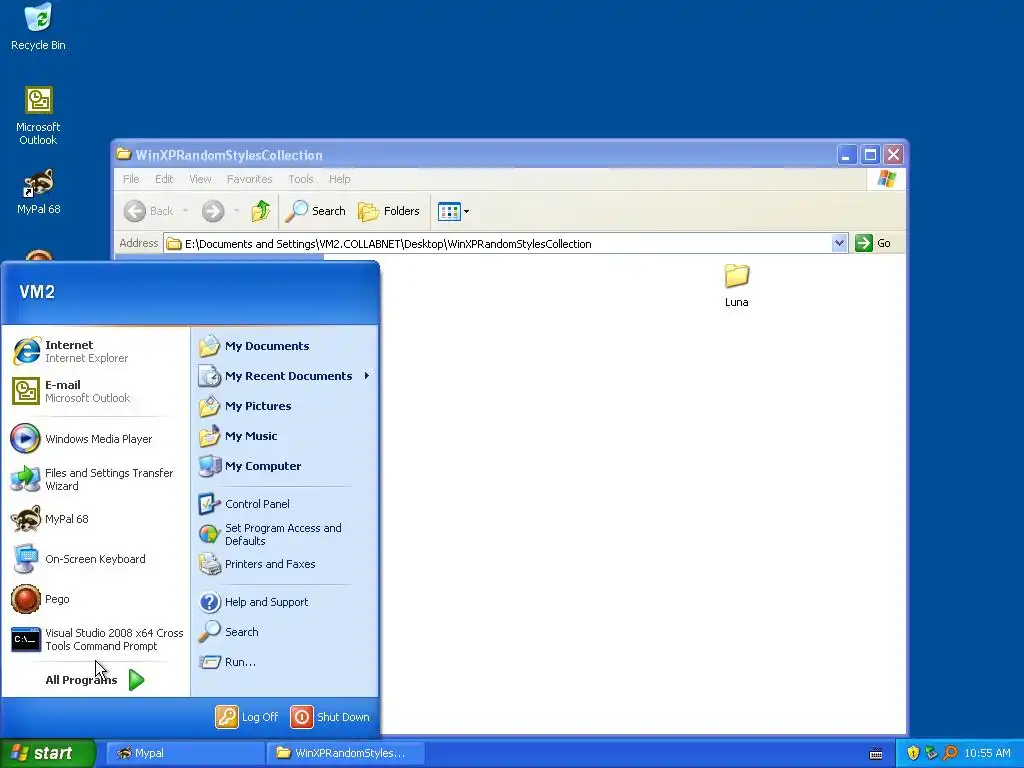Click the Log Off button
The width and height of the screenshot is (1024, 768).
click(247, 717)
